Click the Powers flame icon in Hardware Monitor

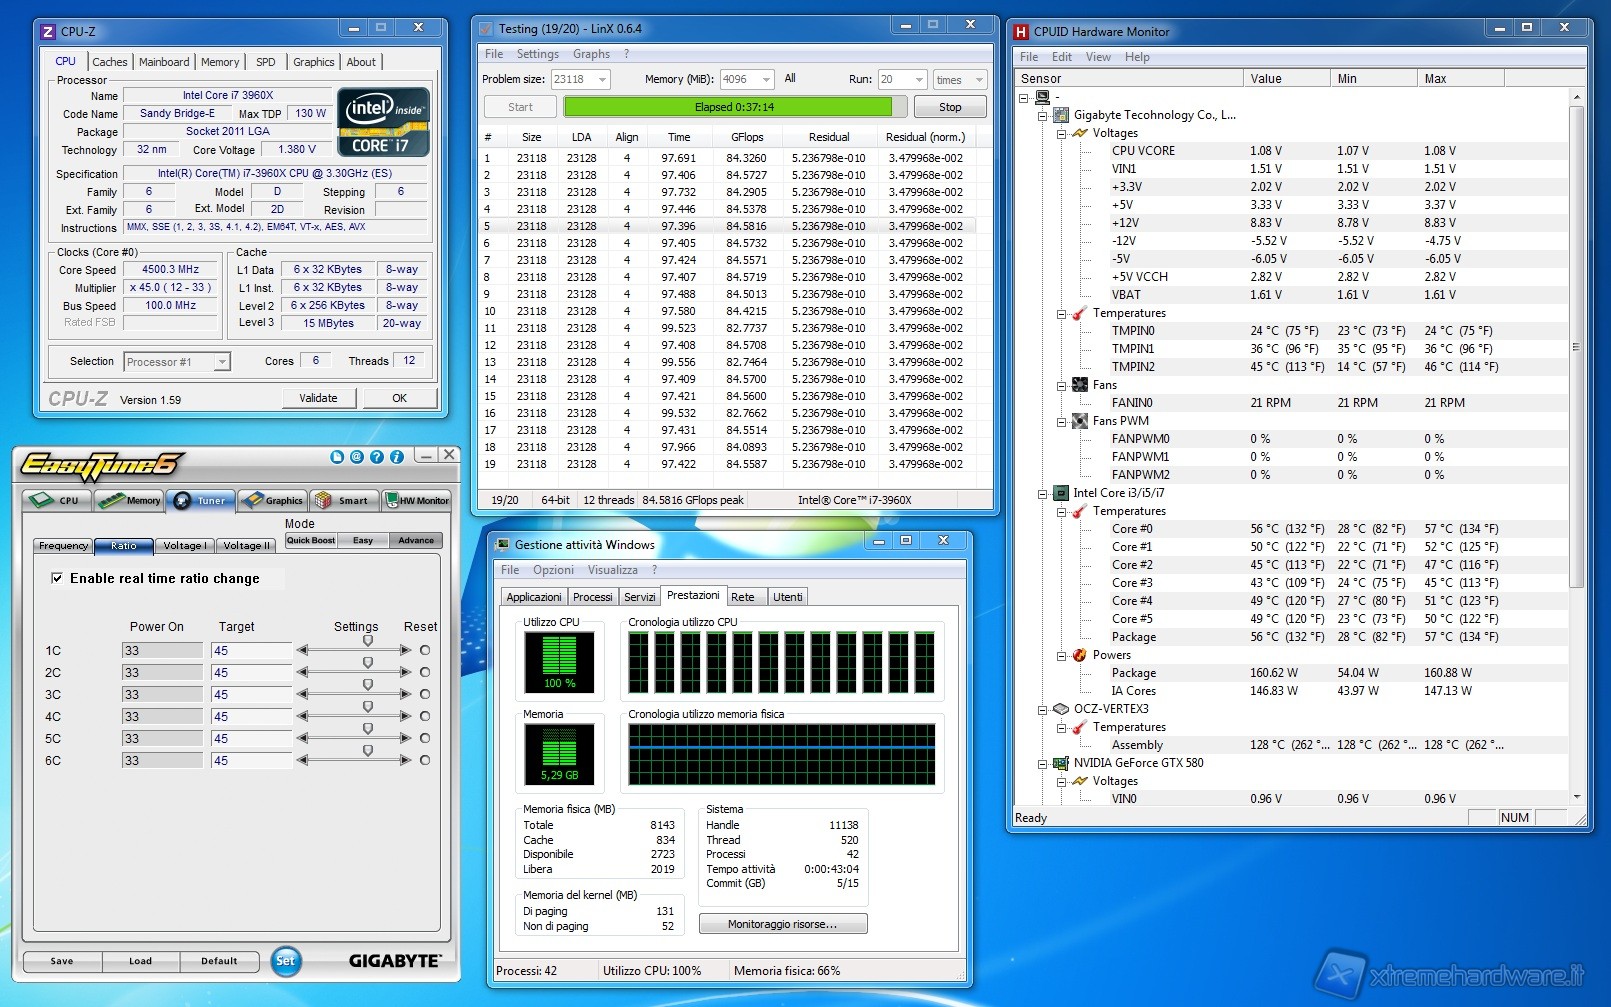(x=1079, y=655)
